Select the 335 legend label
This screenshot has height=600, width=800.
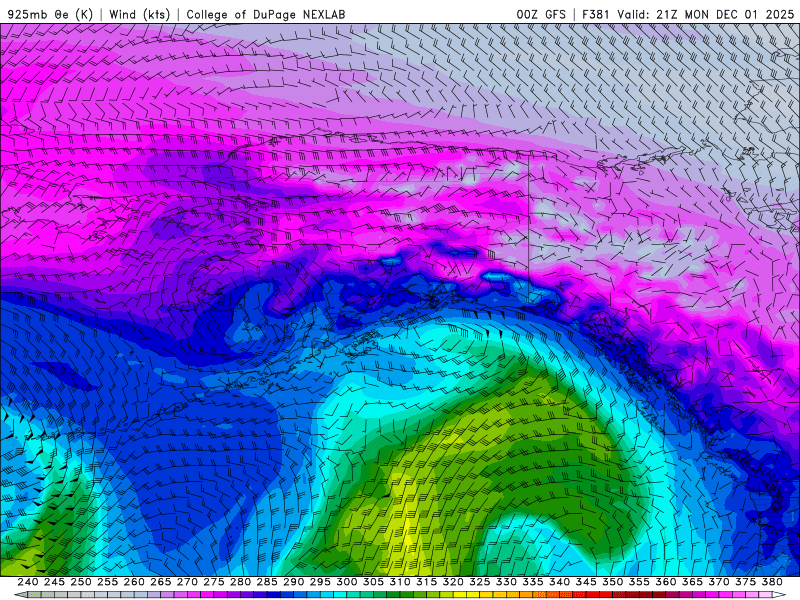pos(533,582)
